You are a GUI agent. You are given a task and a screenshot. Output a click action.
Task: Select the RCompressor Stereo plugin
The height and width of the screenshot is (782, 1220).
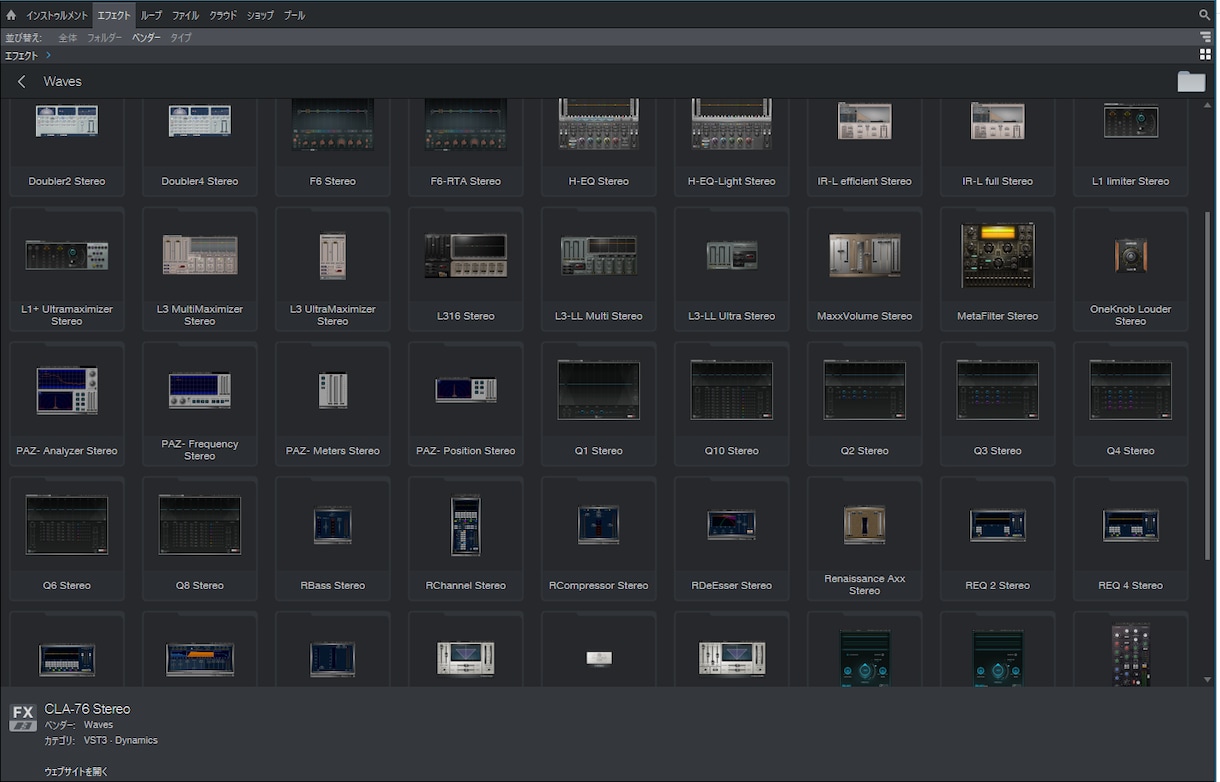point(598,538)
